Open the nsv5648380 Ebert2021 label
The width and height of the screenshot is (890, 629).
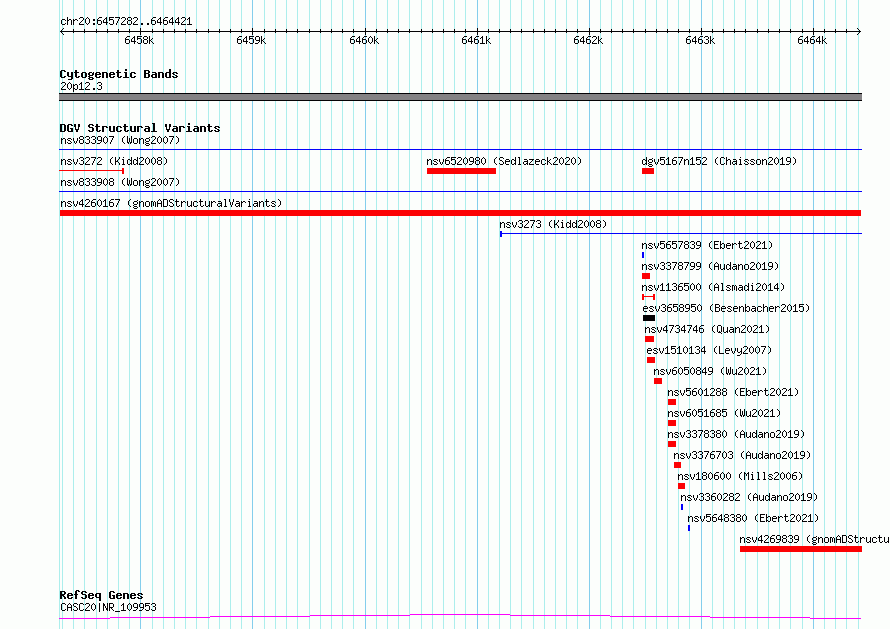tap(753, 518)
